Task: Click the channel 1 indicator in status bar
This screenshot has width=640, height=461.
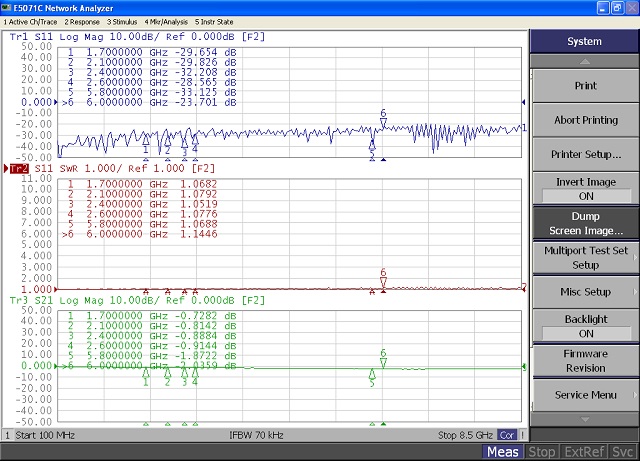Action: pos(7,435)
